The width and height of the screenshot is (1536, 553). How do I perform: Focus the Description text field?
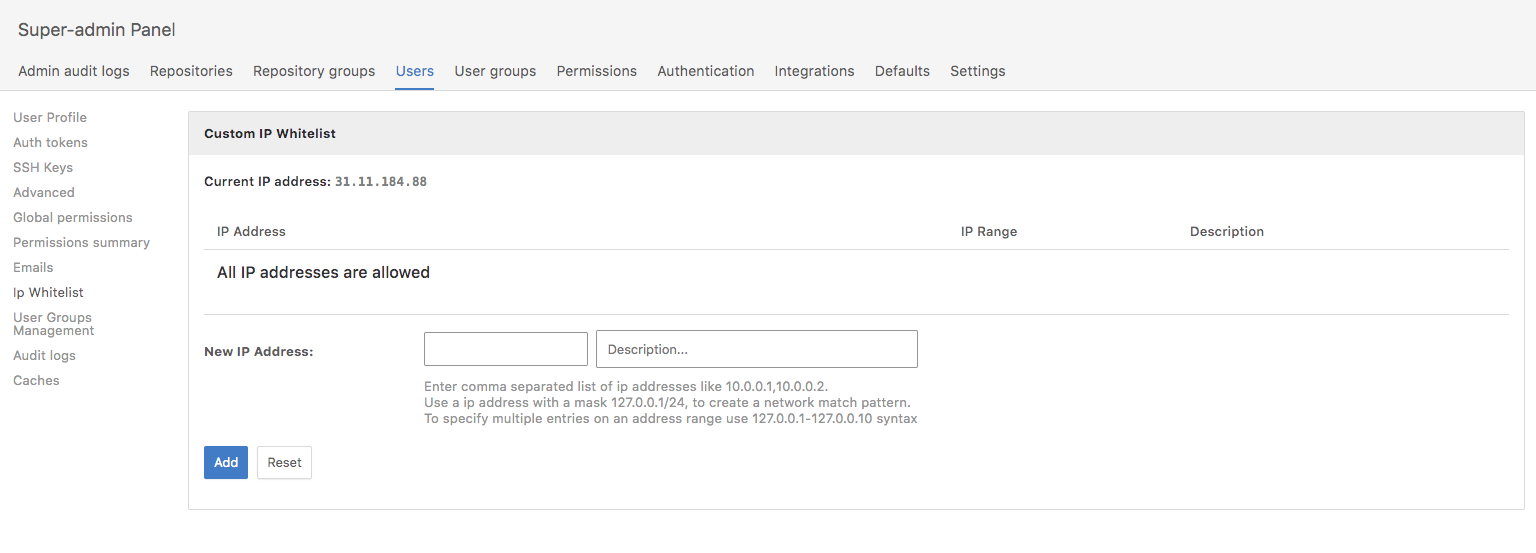click(x=756, y=349)
